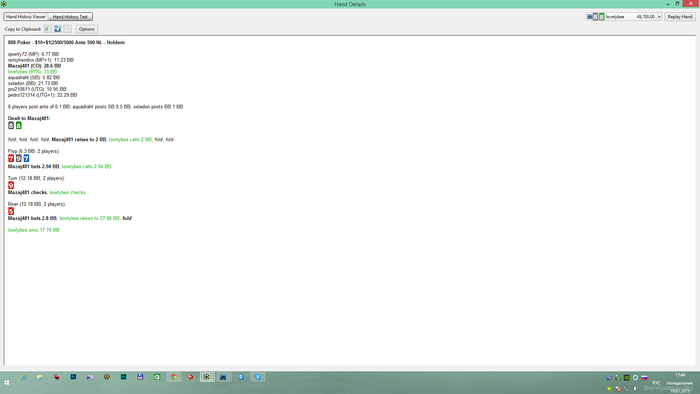Copy hand using the blue checkmark clipboard icon

point(58,29)
